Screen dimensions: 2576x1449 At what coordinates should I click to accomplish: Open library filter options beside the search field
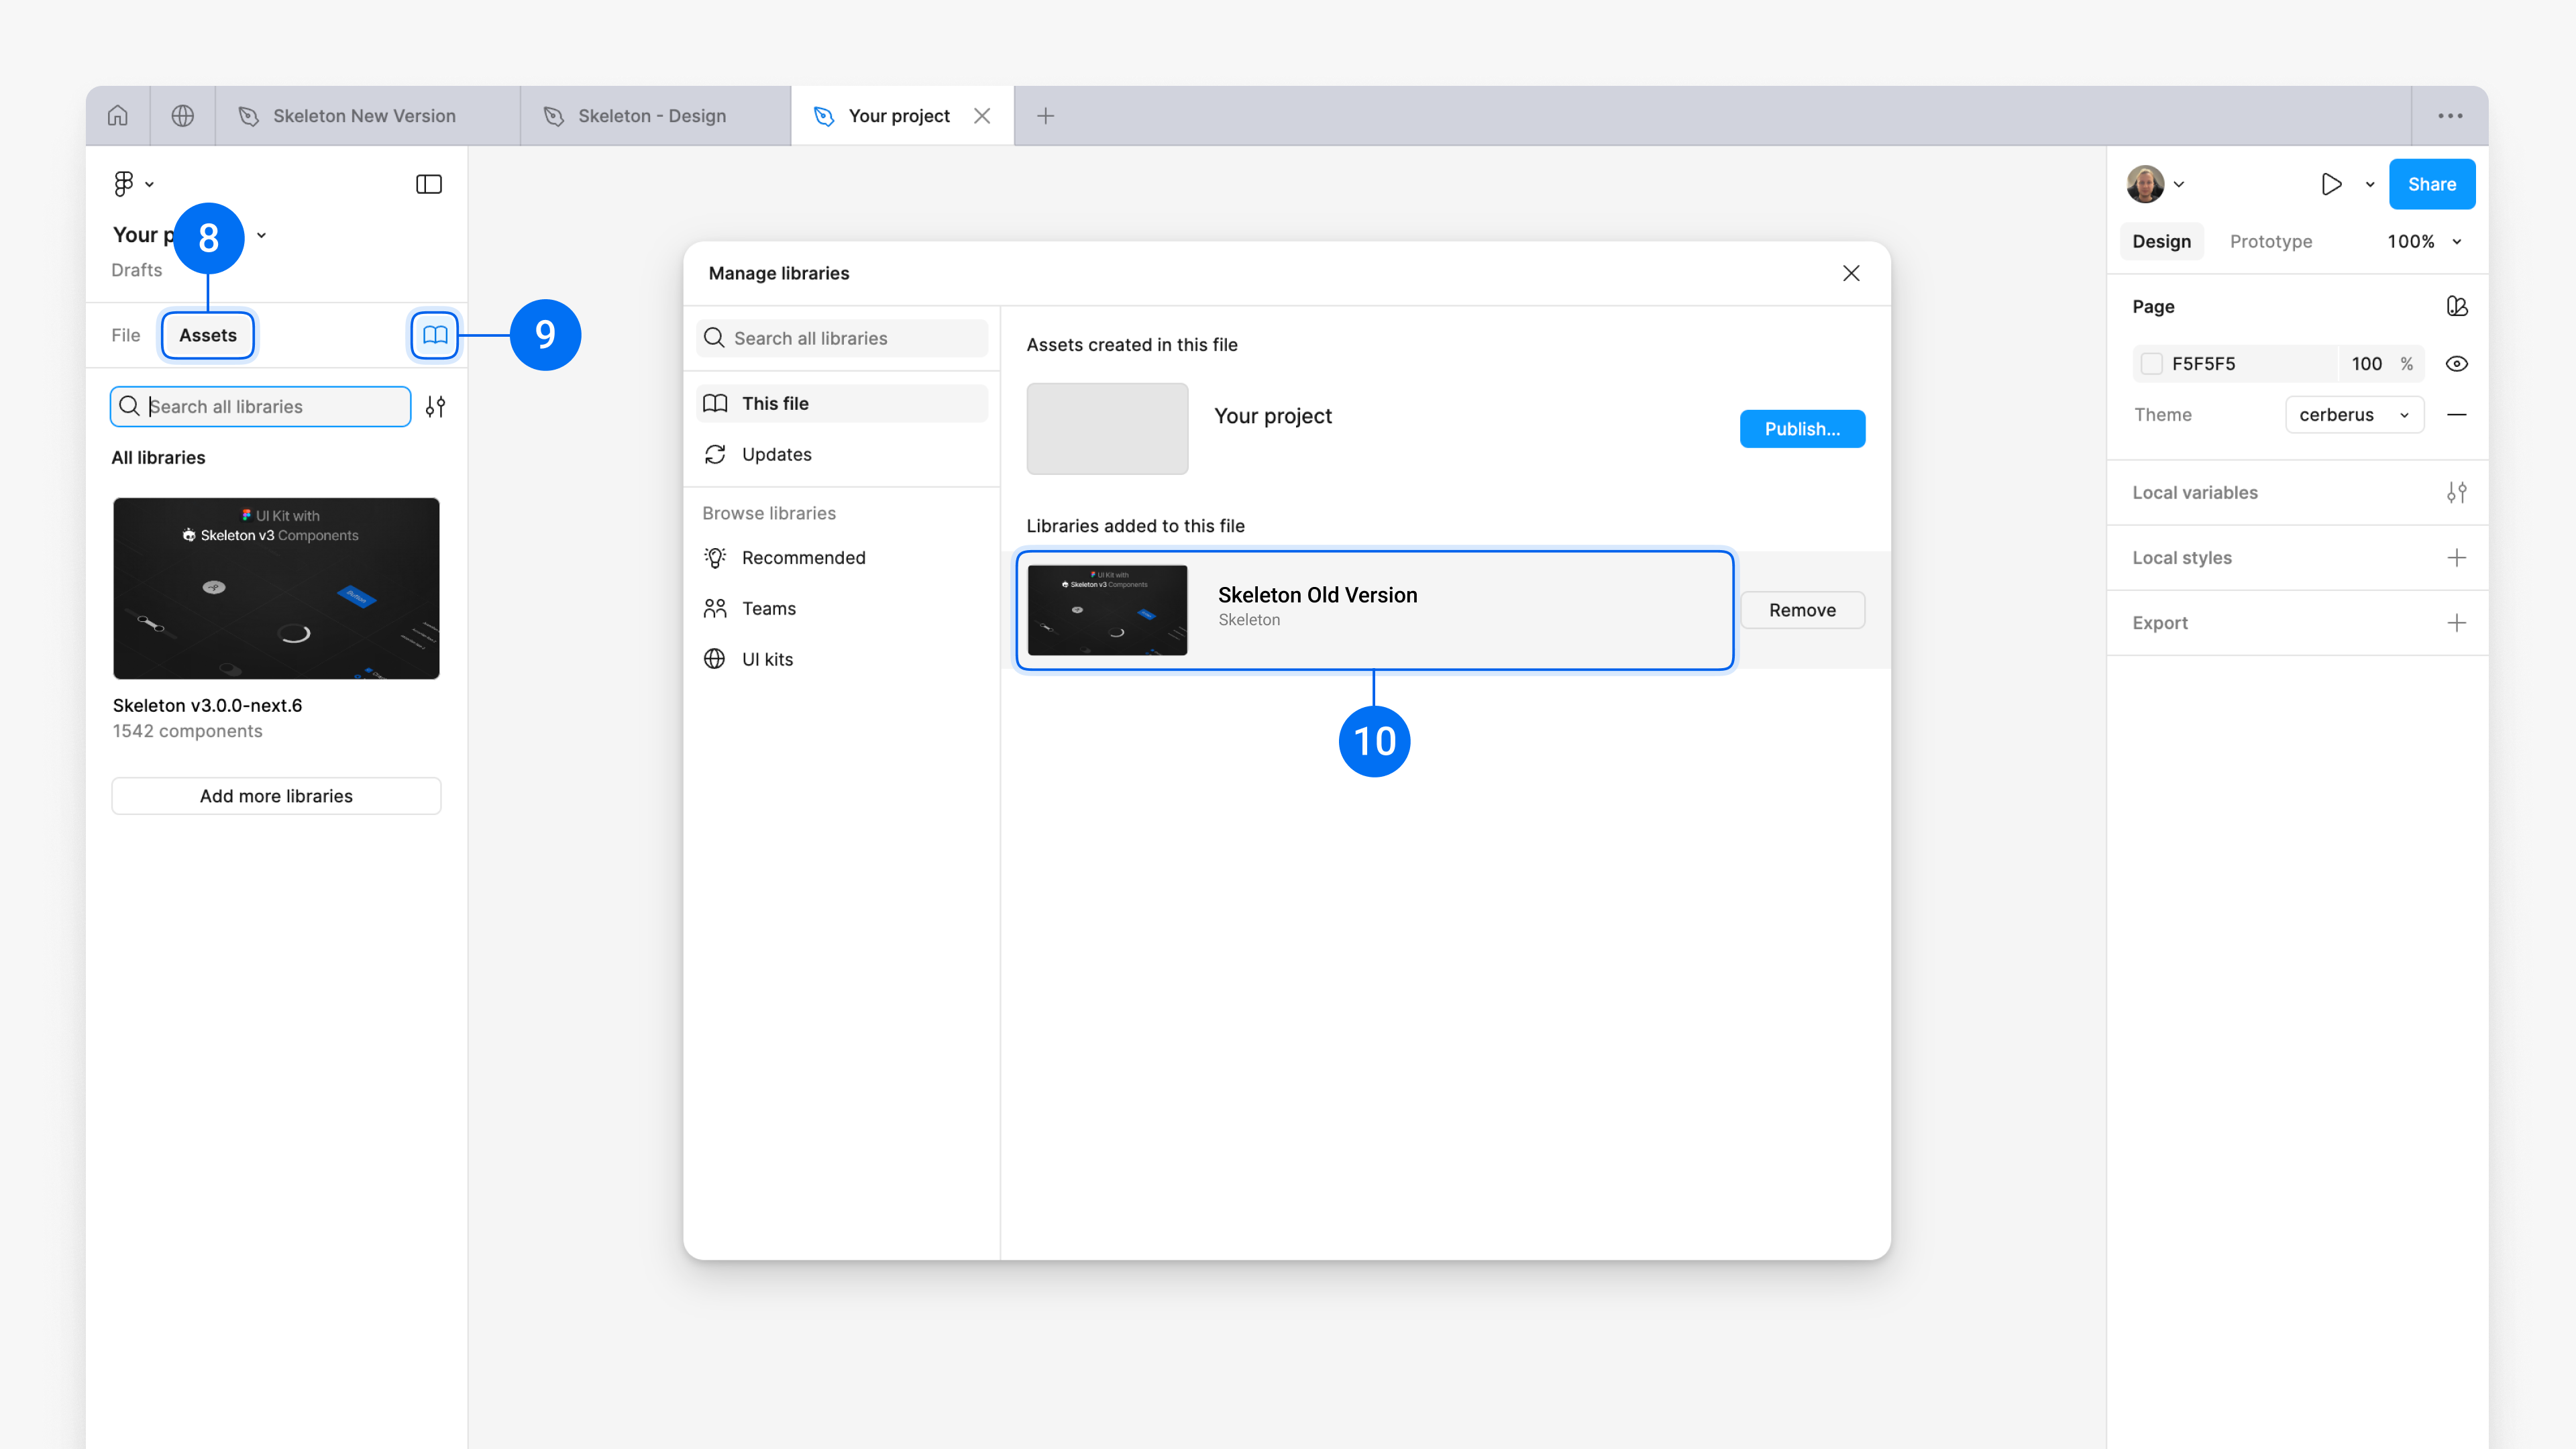[x=436, y=406]
